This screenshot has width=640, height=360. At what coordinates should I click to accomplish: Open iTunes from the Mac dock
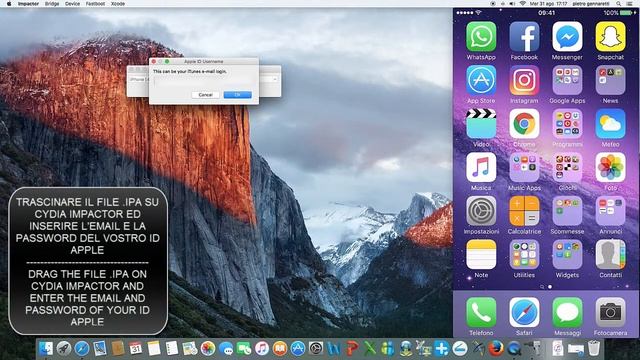[x=262, y=349]
